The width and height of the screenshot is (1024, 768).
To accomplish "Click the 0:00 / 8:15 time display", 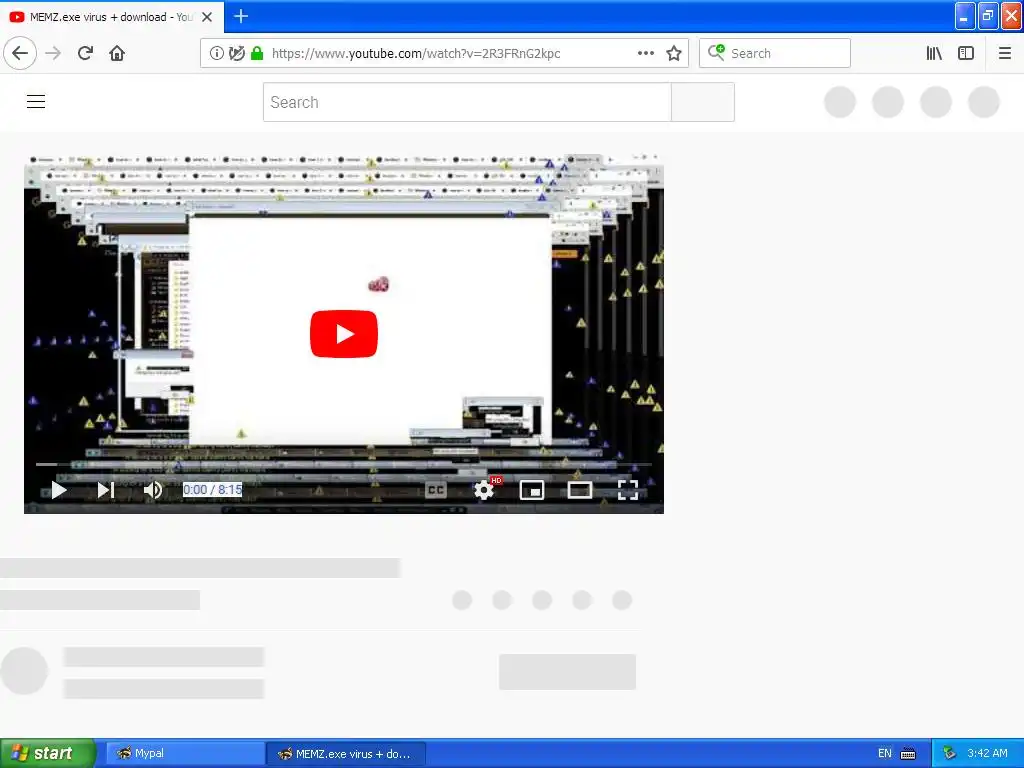I will pyautogui.click(x=212, y=490).
